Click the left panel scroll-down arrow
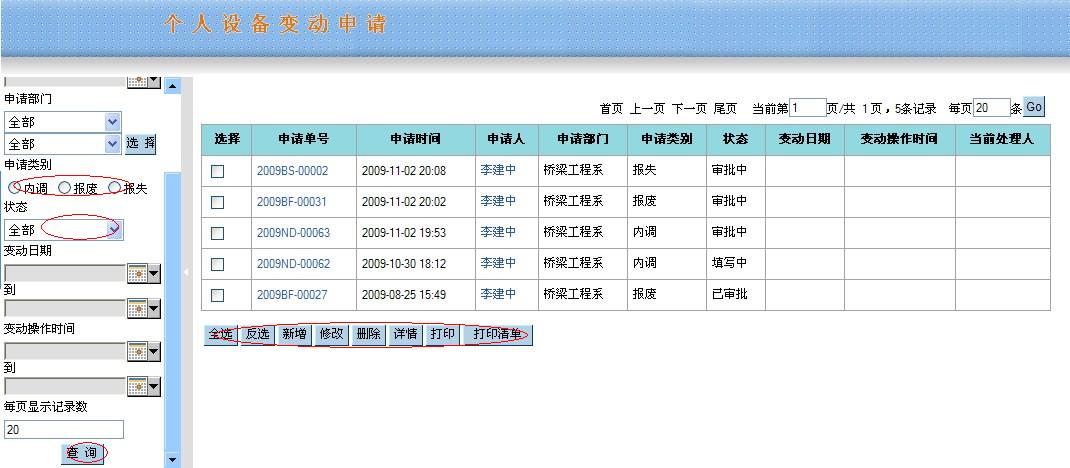The image size is (1070, 468). (172, 459)
